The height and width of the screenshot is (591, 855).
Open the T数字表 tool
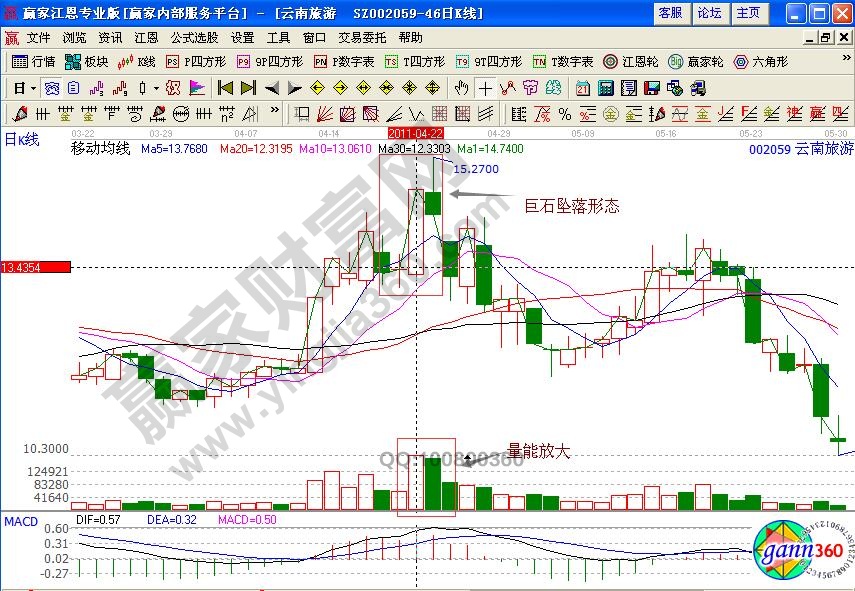[563, 62]
